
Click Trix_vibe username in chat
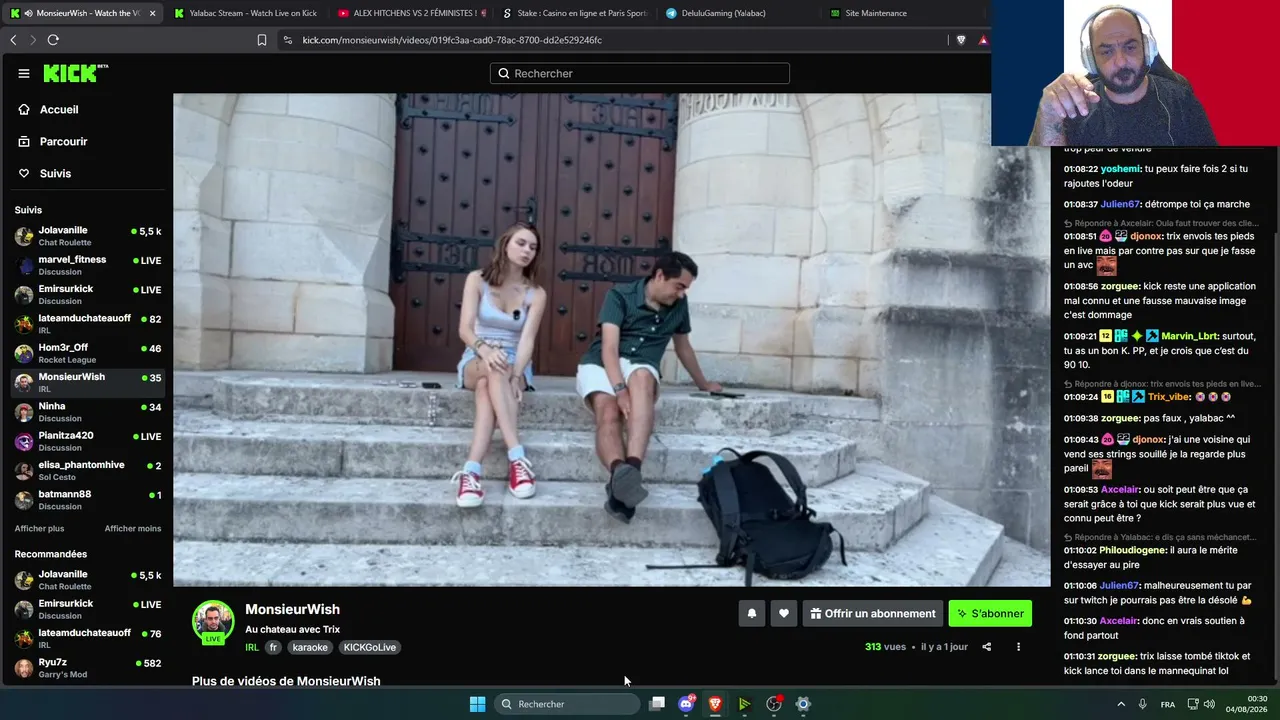point(1169,397)
